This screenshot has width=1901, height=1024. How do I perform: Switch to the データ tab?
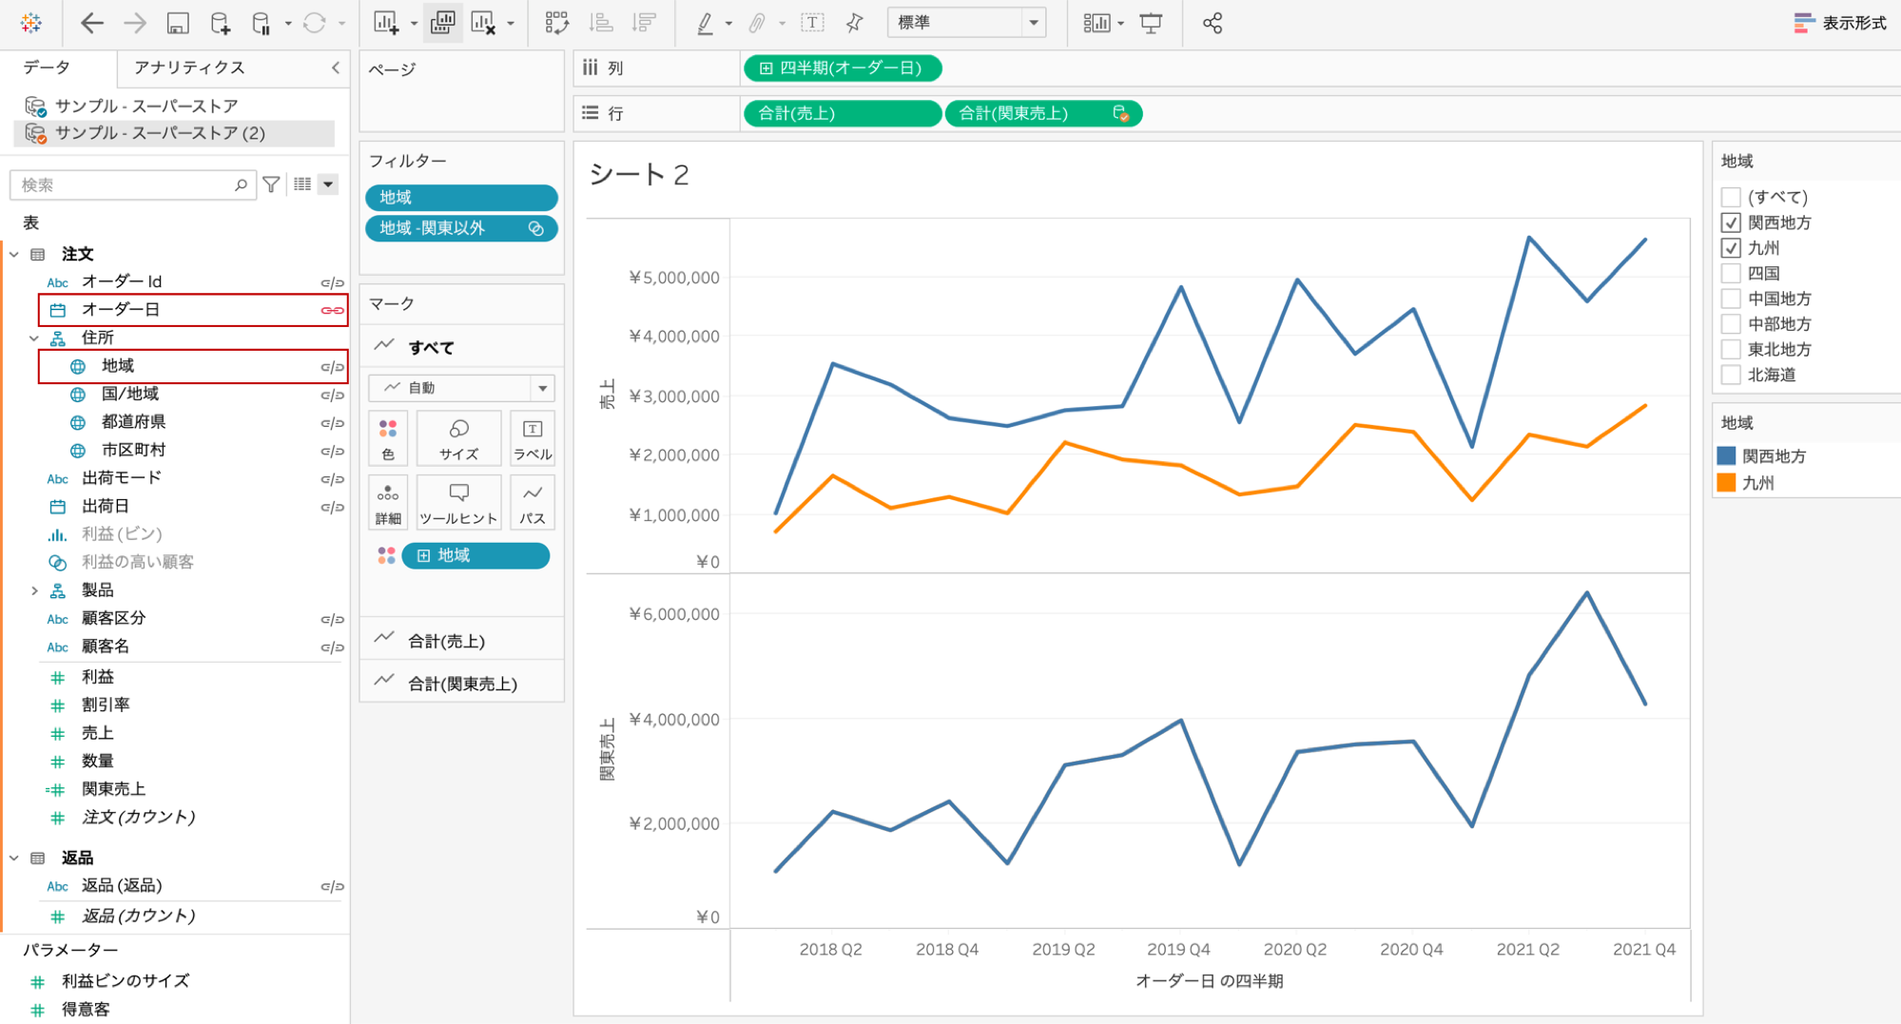point(47,68)
